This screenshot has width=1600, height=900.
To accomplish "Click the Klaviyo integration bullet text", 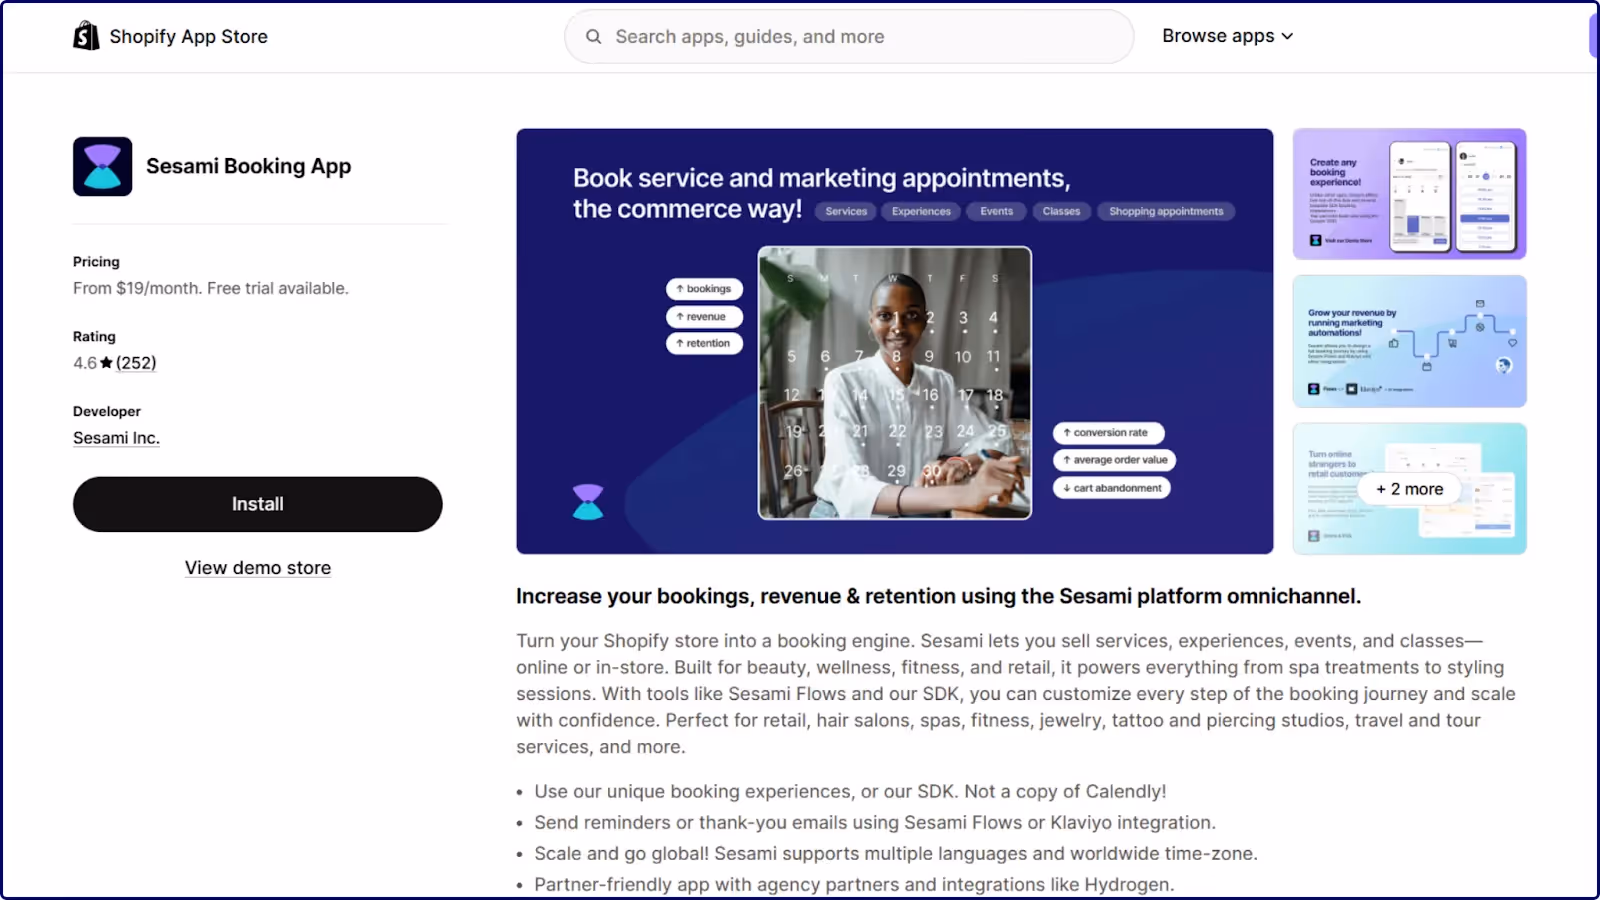I will click(x=875, y=822).
